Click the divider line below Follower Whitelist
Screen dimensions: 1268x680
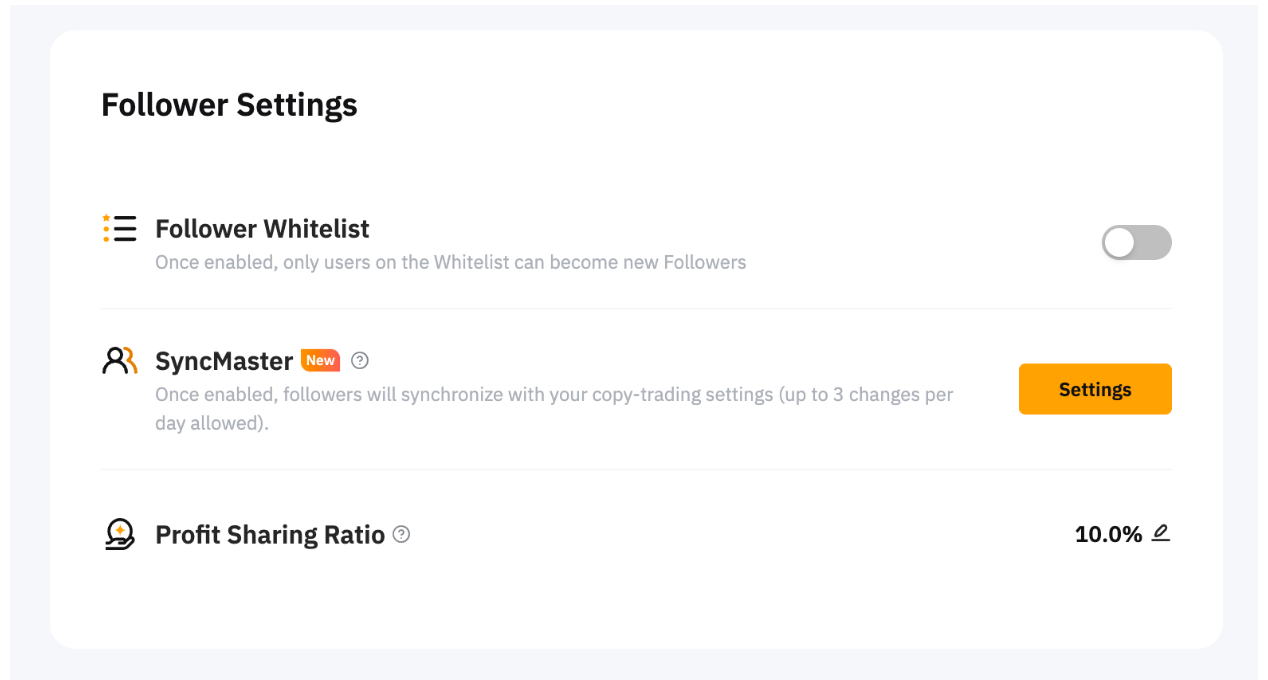click(x=636, y=309)
